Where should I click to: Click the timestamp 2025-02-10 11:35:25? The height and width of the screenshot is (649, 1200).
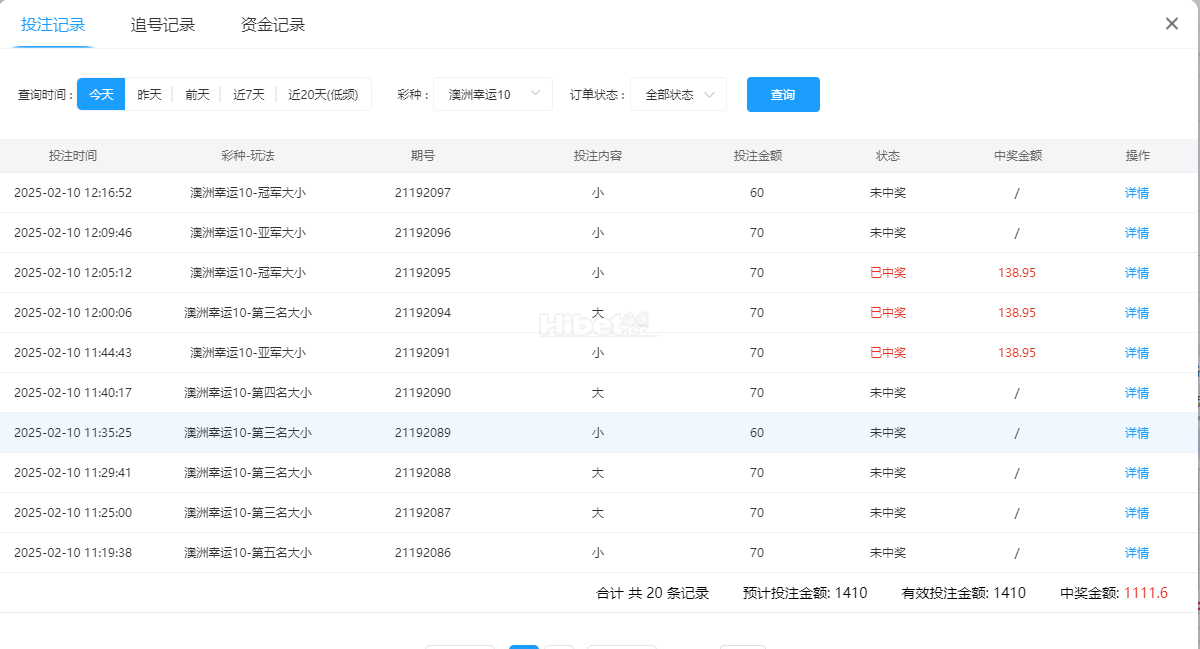(73, 433)
